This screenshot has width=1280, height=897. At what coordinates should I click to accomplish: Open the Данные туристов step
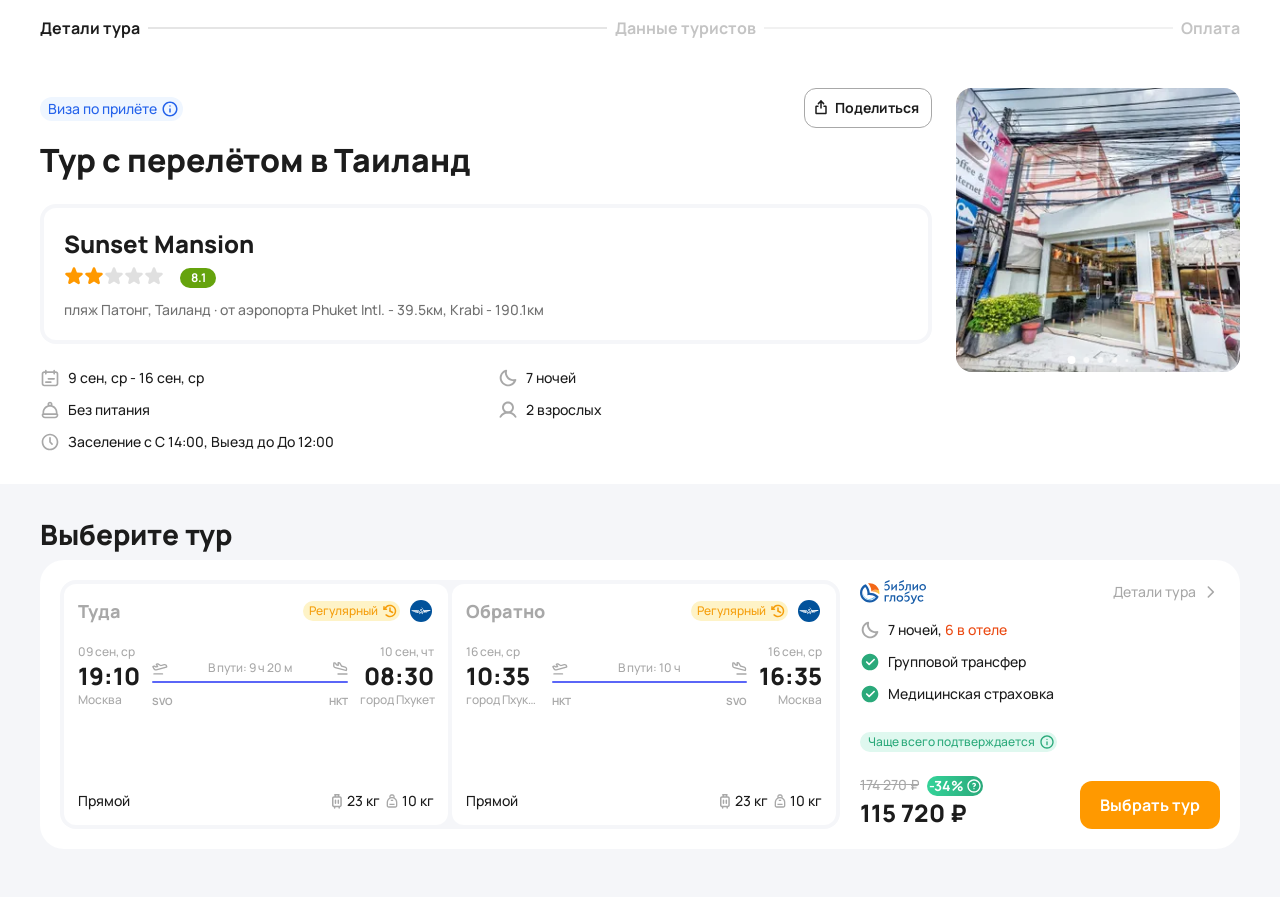(x=685, y=28)
